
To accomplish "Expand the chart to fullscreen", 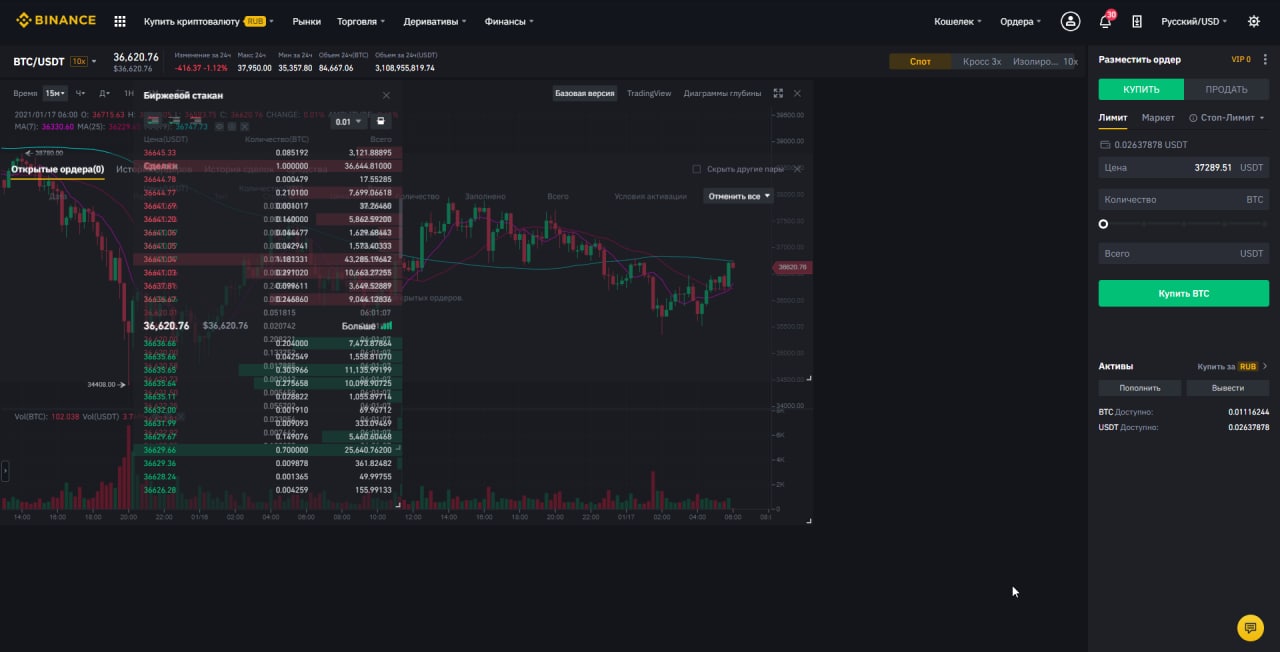I will (778, 93).
